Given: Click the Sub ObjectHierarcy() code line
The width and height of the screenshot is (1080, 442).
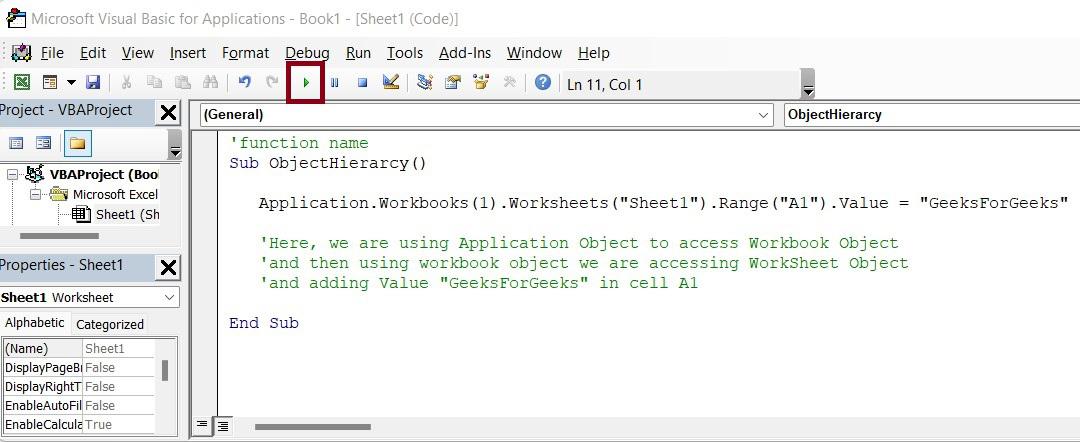Looking at the screenshot, I should point(328,163).
